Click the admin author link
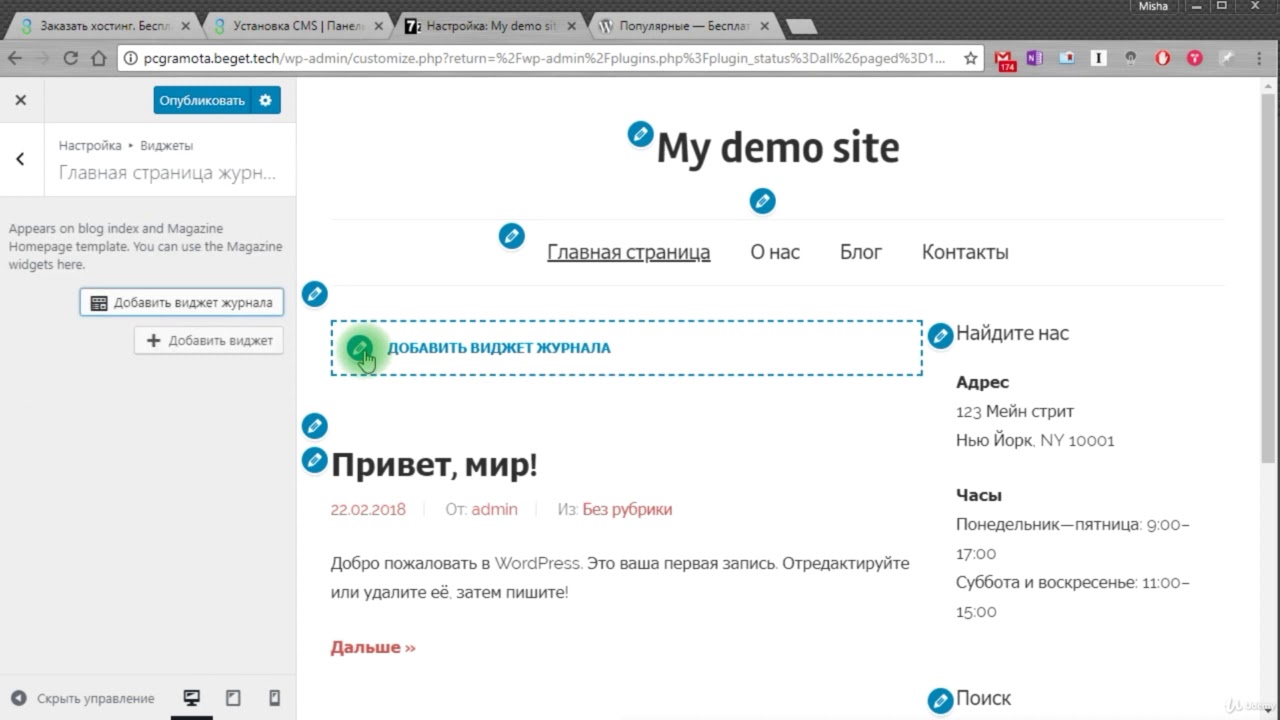Image resolution: width=1280 pixels, height=720 pixels. [x=494, y=509]
